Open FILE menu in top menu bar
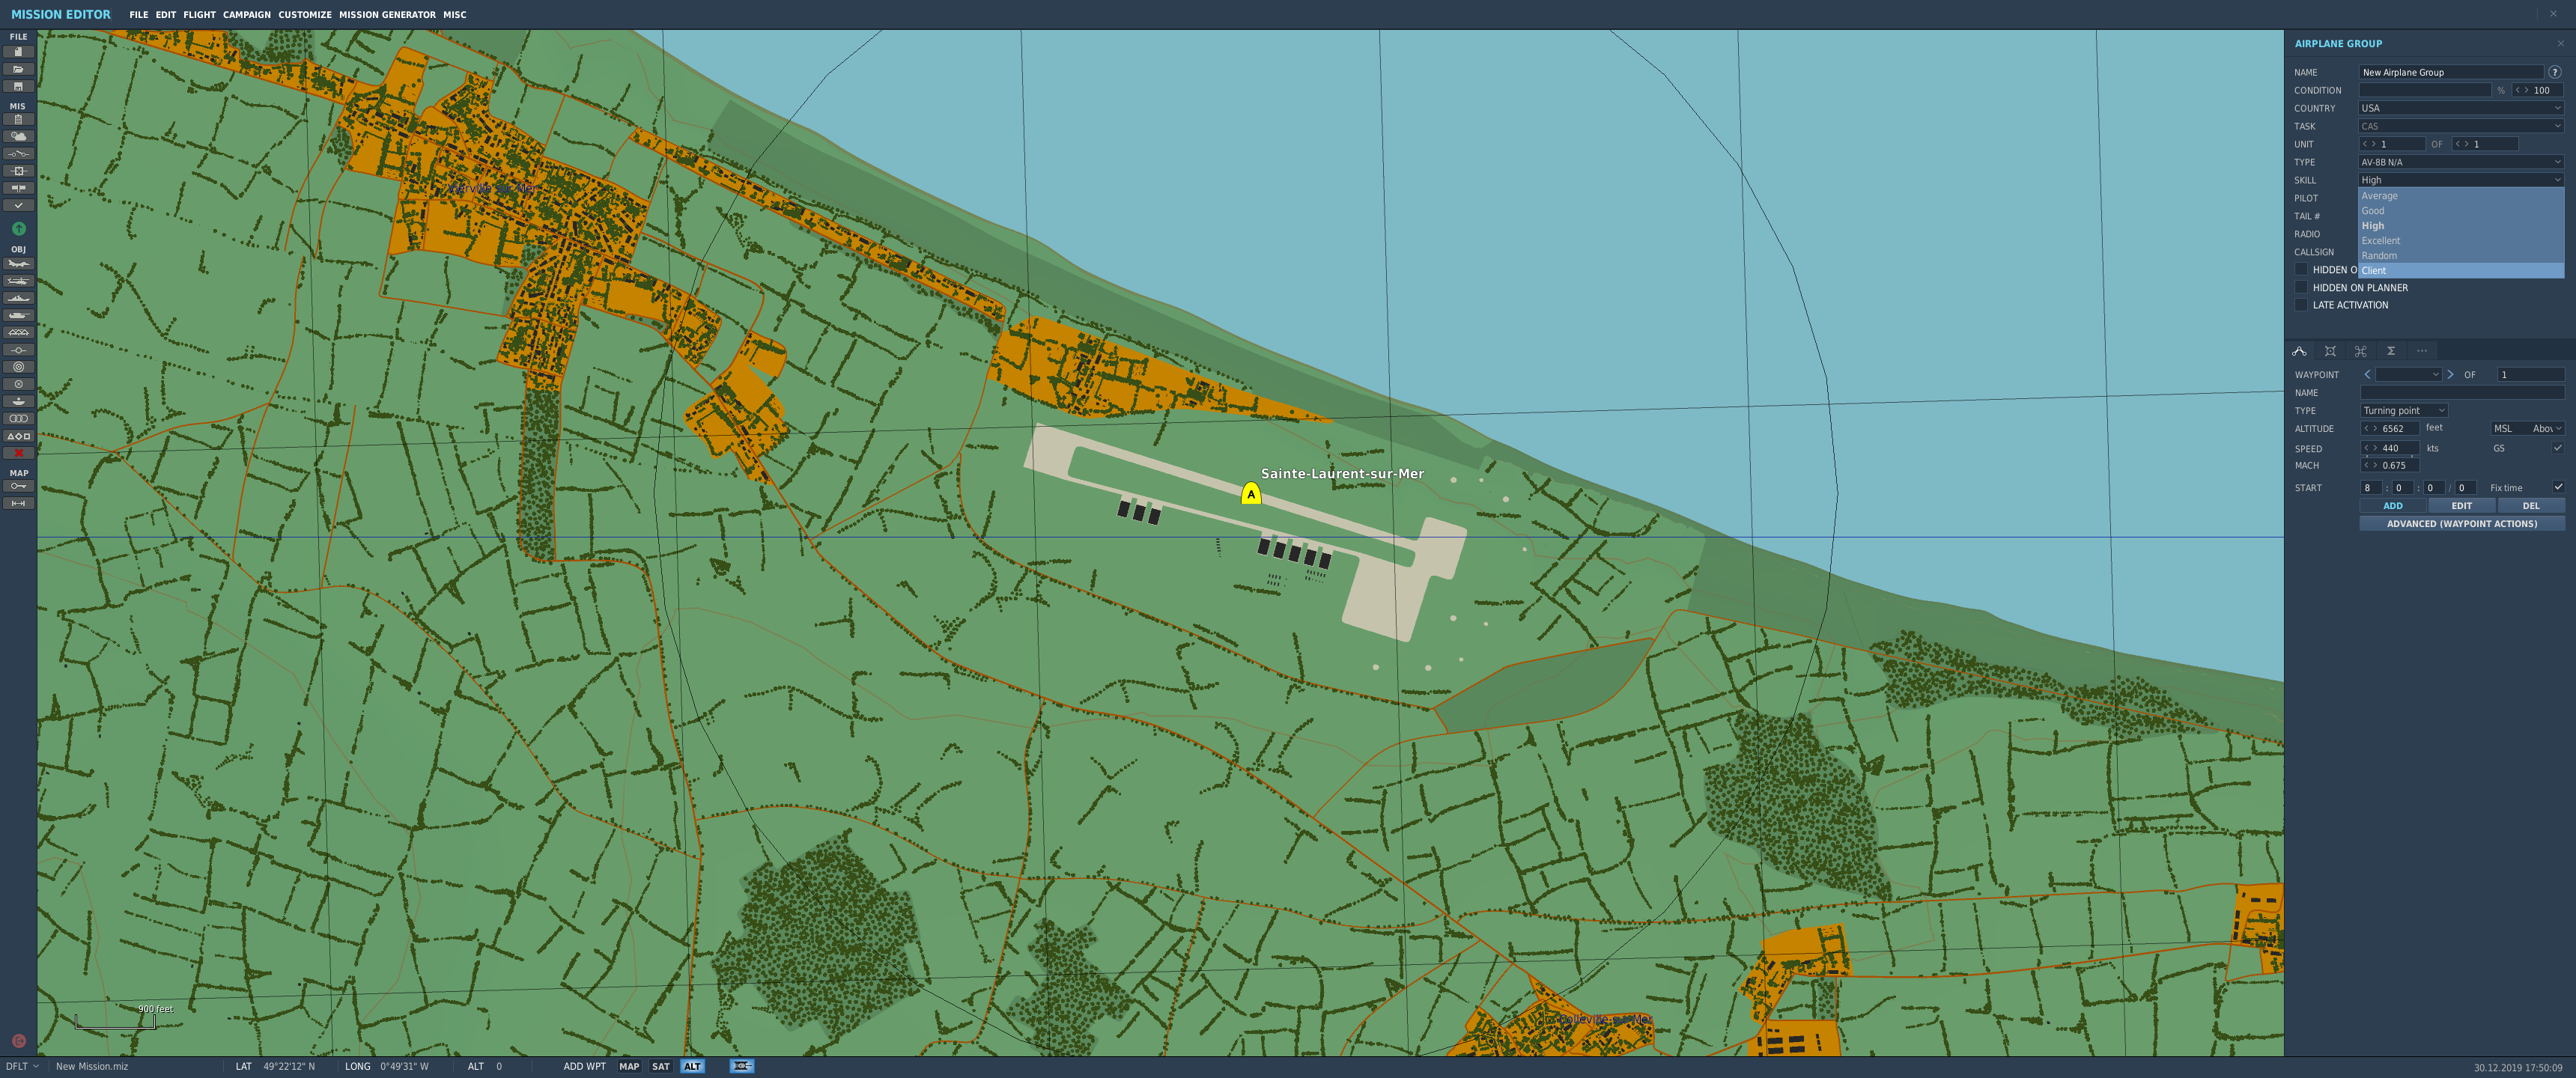2576x1078 pixels. pos(138,15)
